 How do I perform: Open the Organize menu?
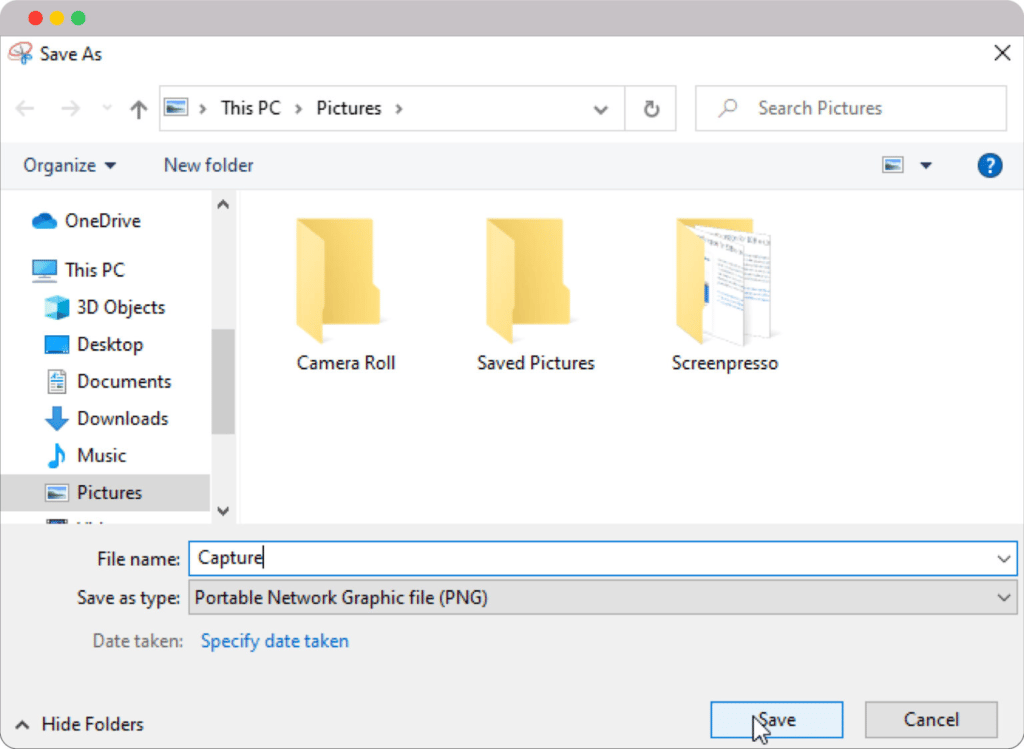point(69,166)
